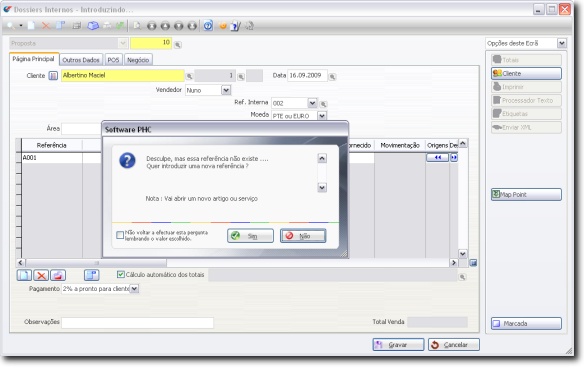Image resolution: width=584 pixels, height=368 pixels.
Task: Open the POS tab
Action: click(x=113, y=60)
